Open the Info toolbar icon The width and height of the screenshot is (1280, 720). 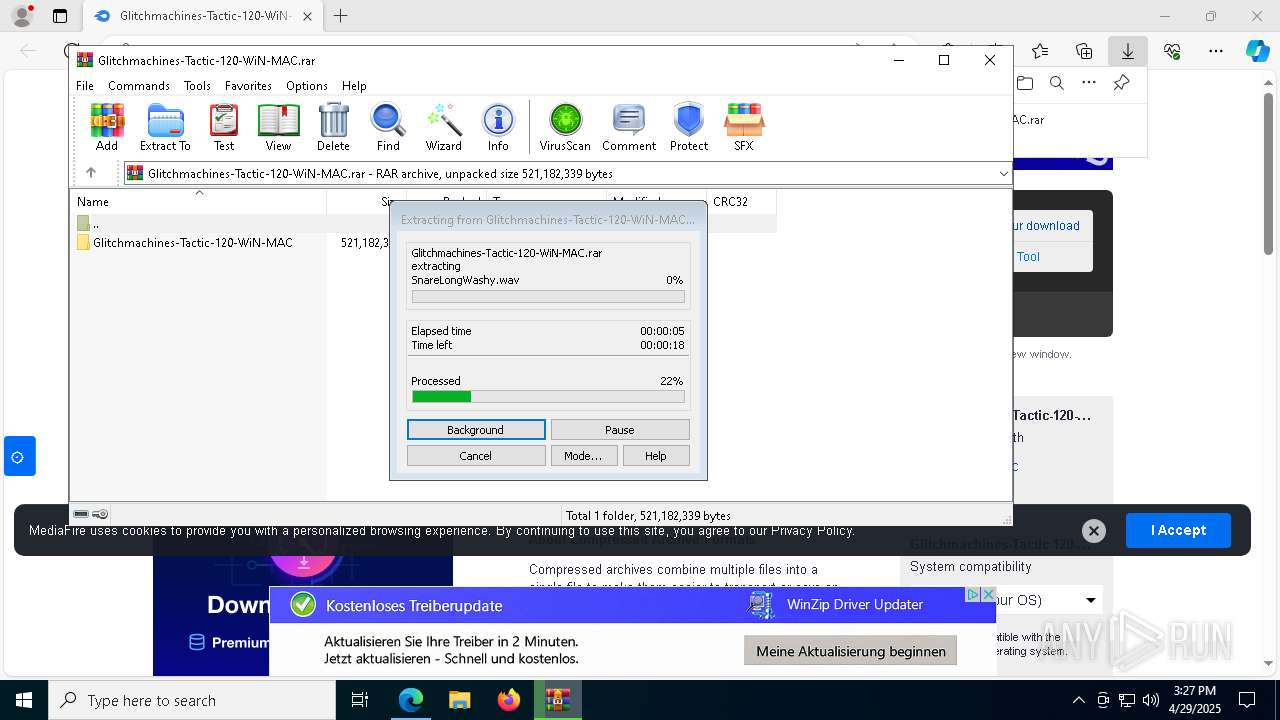[498, 127]
